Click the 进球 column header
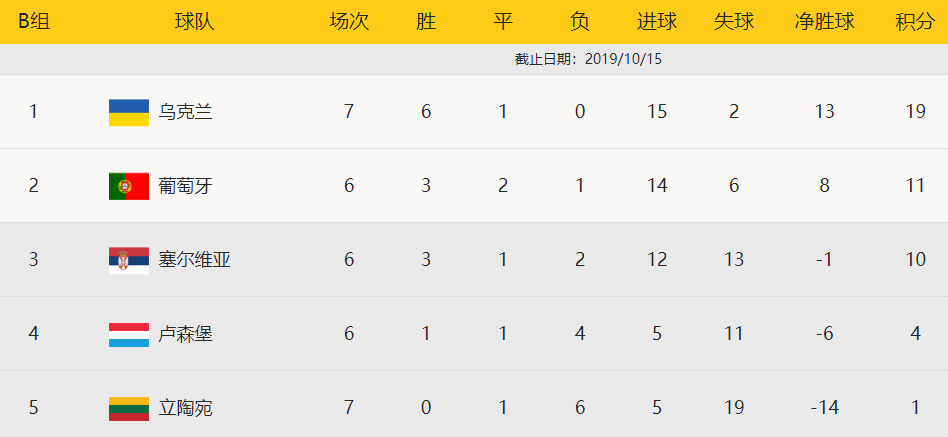This screenshot has height=437, width=948. pyautogui.click(x=657, y=22)
